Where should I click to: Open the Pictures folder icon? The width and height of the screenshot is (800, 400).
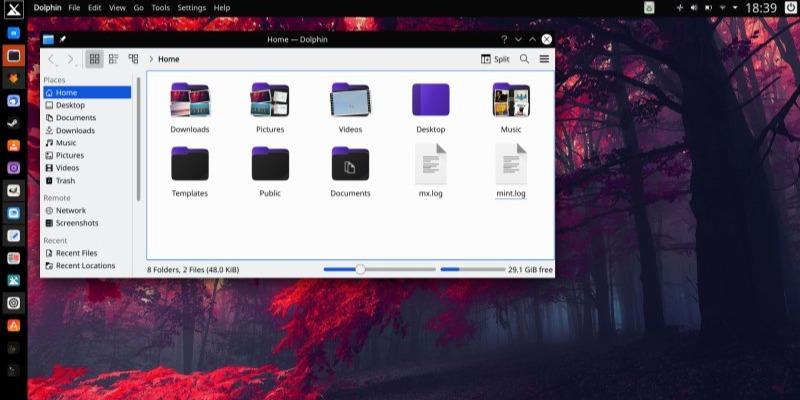(270, 99)
